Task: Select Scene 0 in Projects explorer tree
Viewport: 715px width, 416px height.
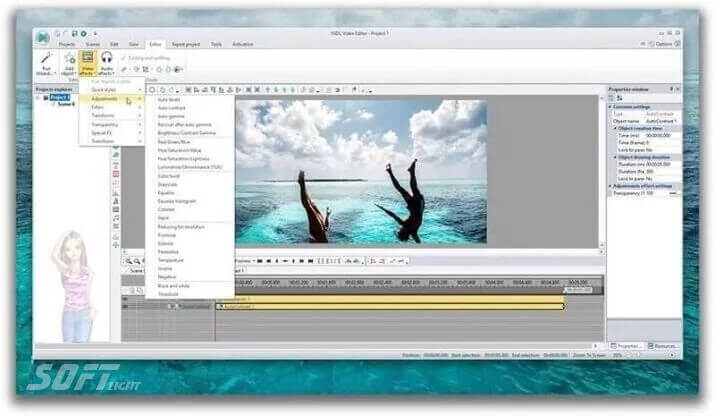Action: click(67, 104)
